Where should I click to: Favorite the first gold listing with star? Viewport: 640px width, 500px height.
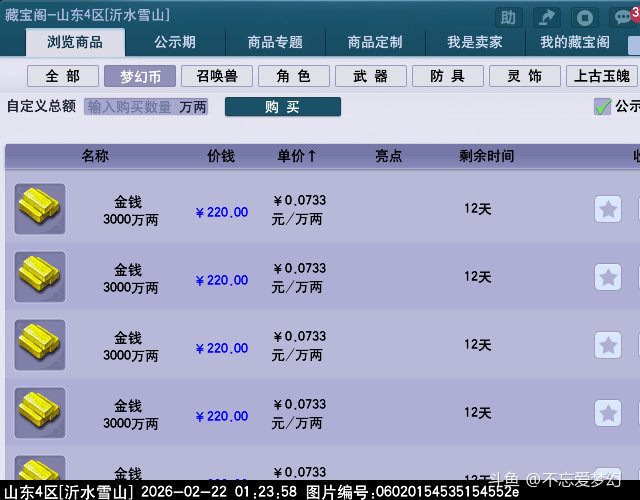click(x=608, y=209)
